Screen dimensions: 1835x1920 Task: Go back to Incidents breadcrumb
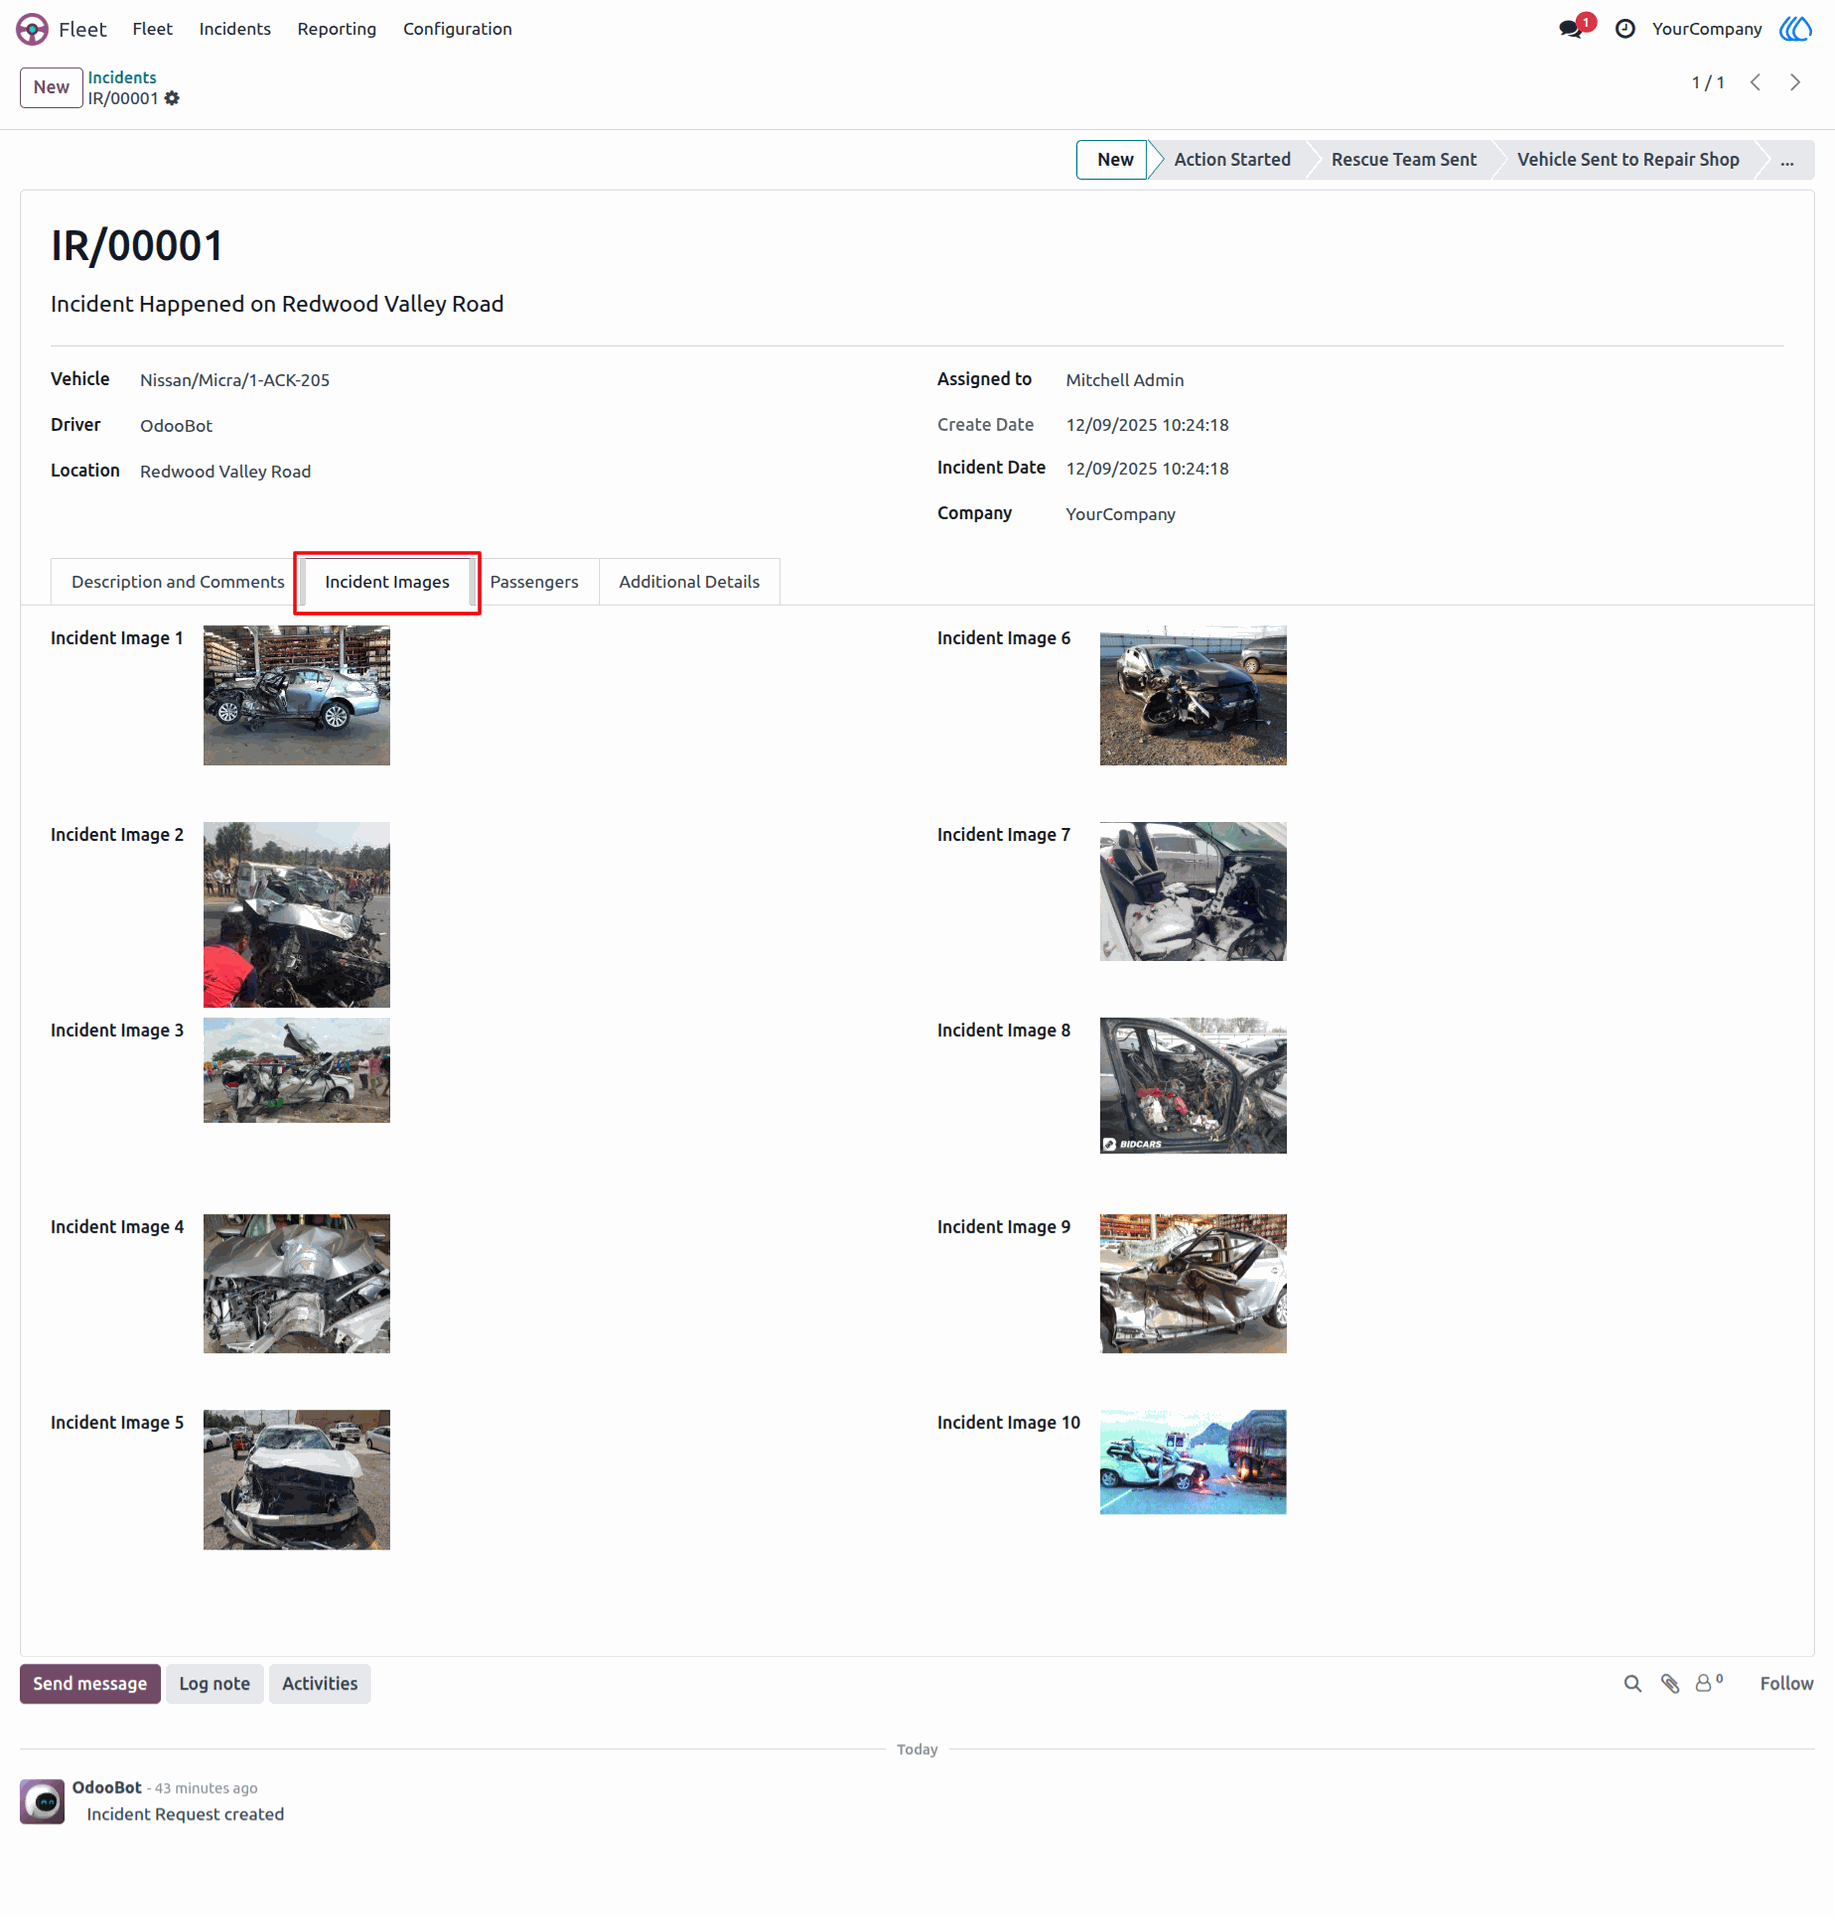[122, 77]
